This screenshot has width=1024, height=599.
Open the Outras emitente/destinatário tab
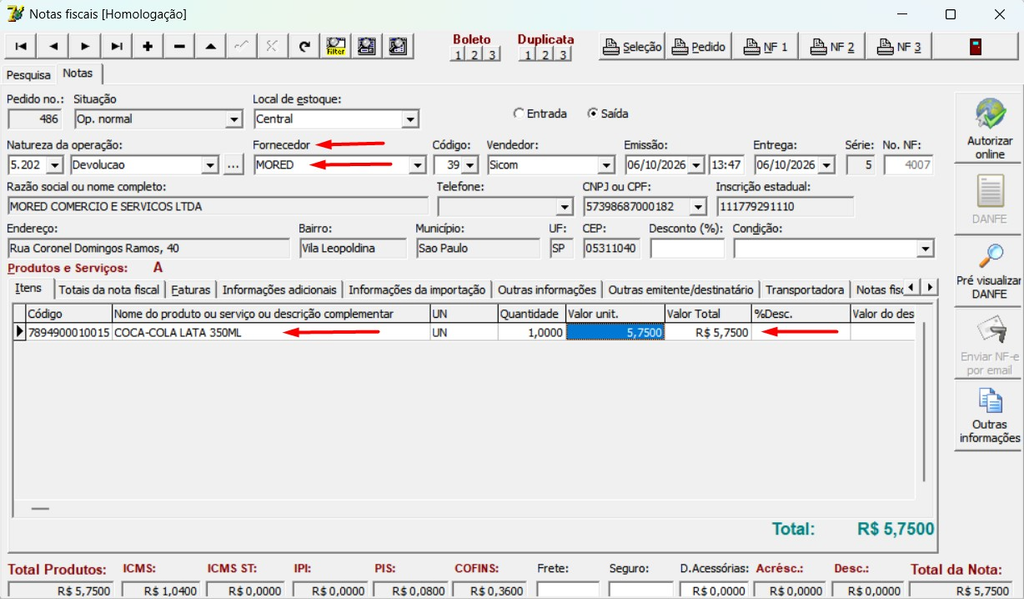coord(680,290)
